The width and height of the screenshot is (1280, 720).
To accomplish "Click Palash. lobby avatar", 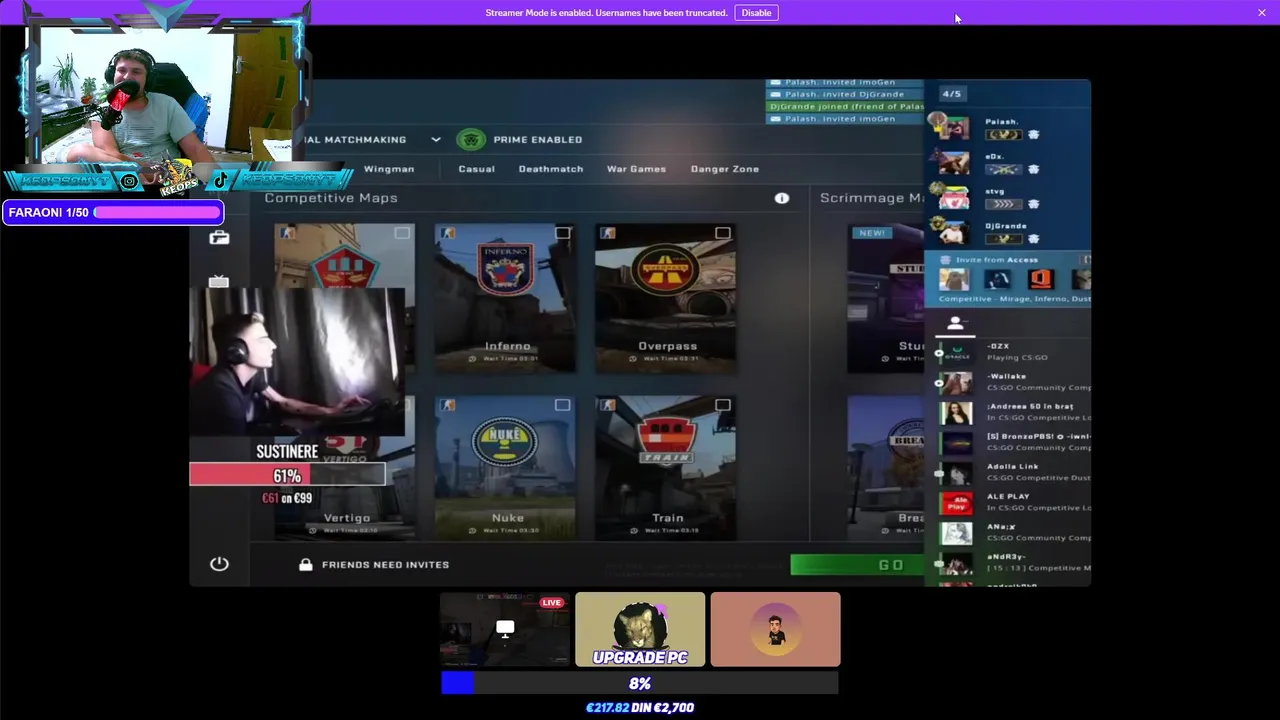I will click(x=953, y=128).
